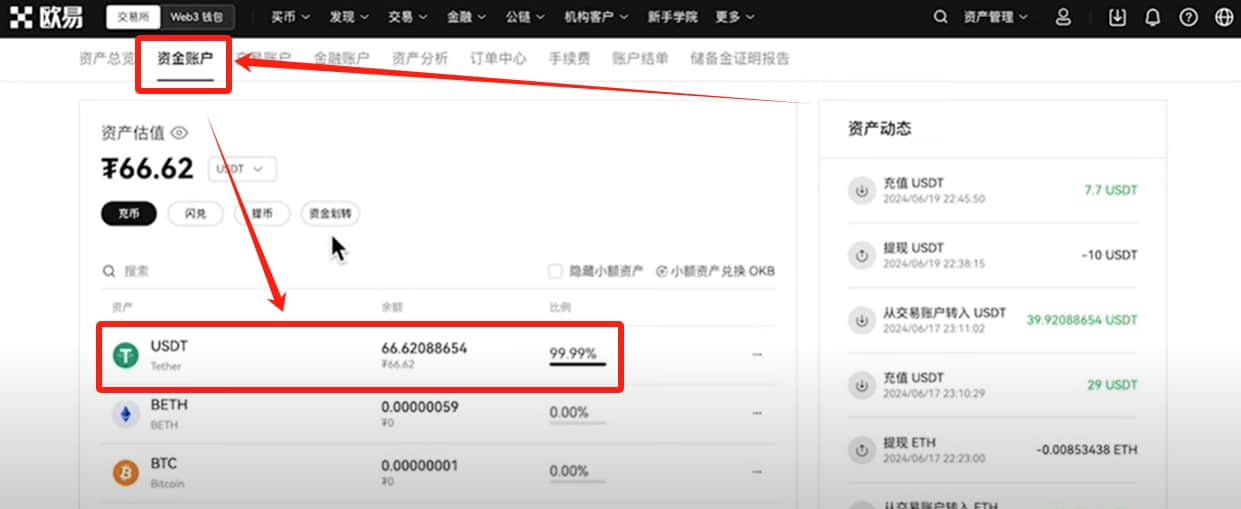This screenshot has height=509, width=1241.
Task: Click the 资金划转 button
Action: coord(330,214)
